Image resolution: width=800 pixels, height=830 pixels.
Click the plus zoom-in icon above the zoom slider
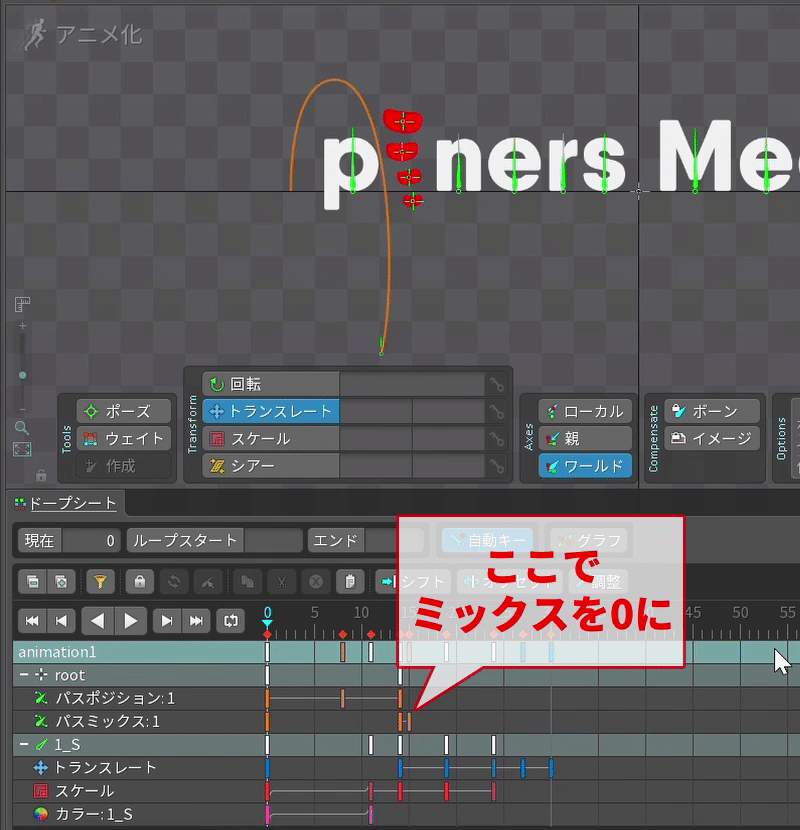(22, 326)
